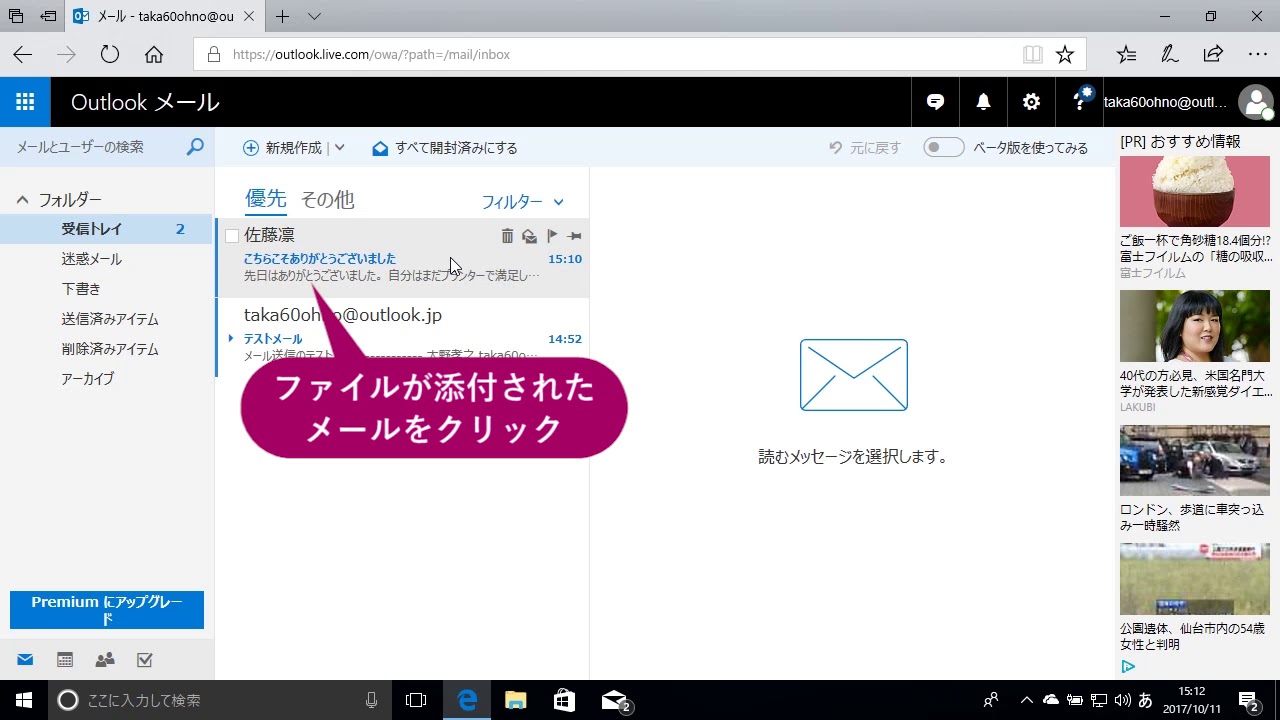This screenshot has width=1280, height=720.
Task: Open a new browser tab
Action: point(283,16)
